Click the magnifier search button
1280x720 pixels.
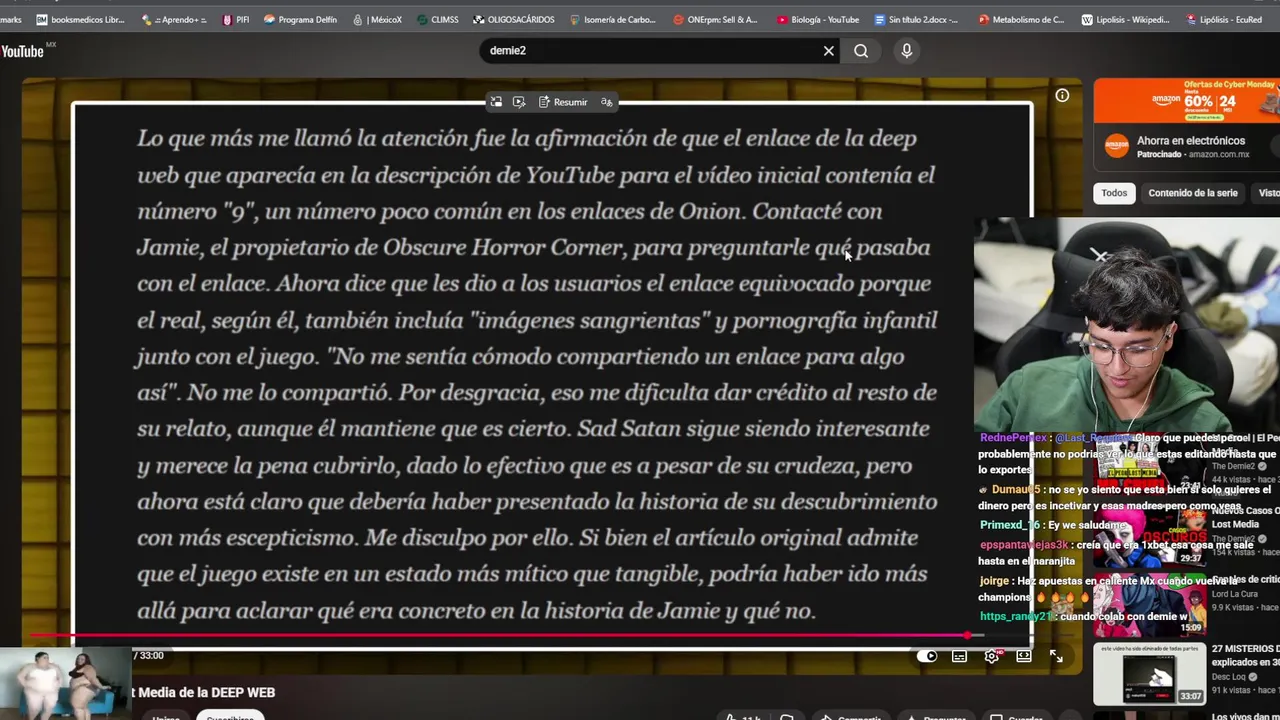tap(861, 51)
